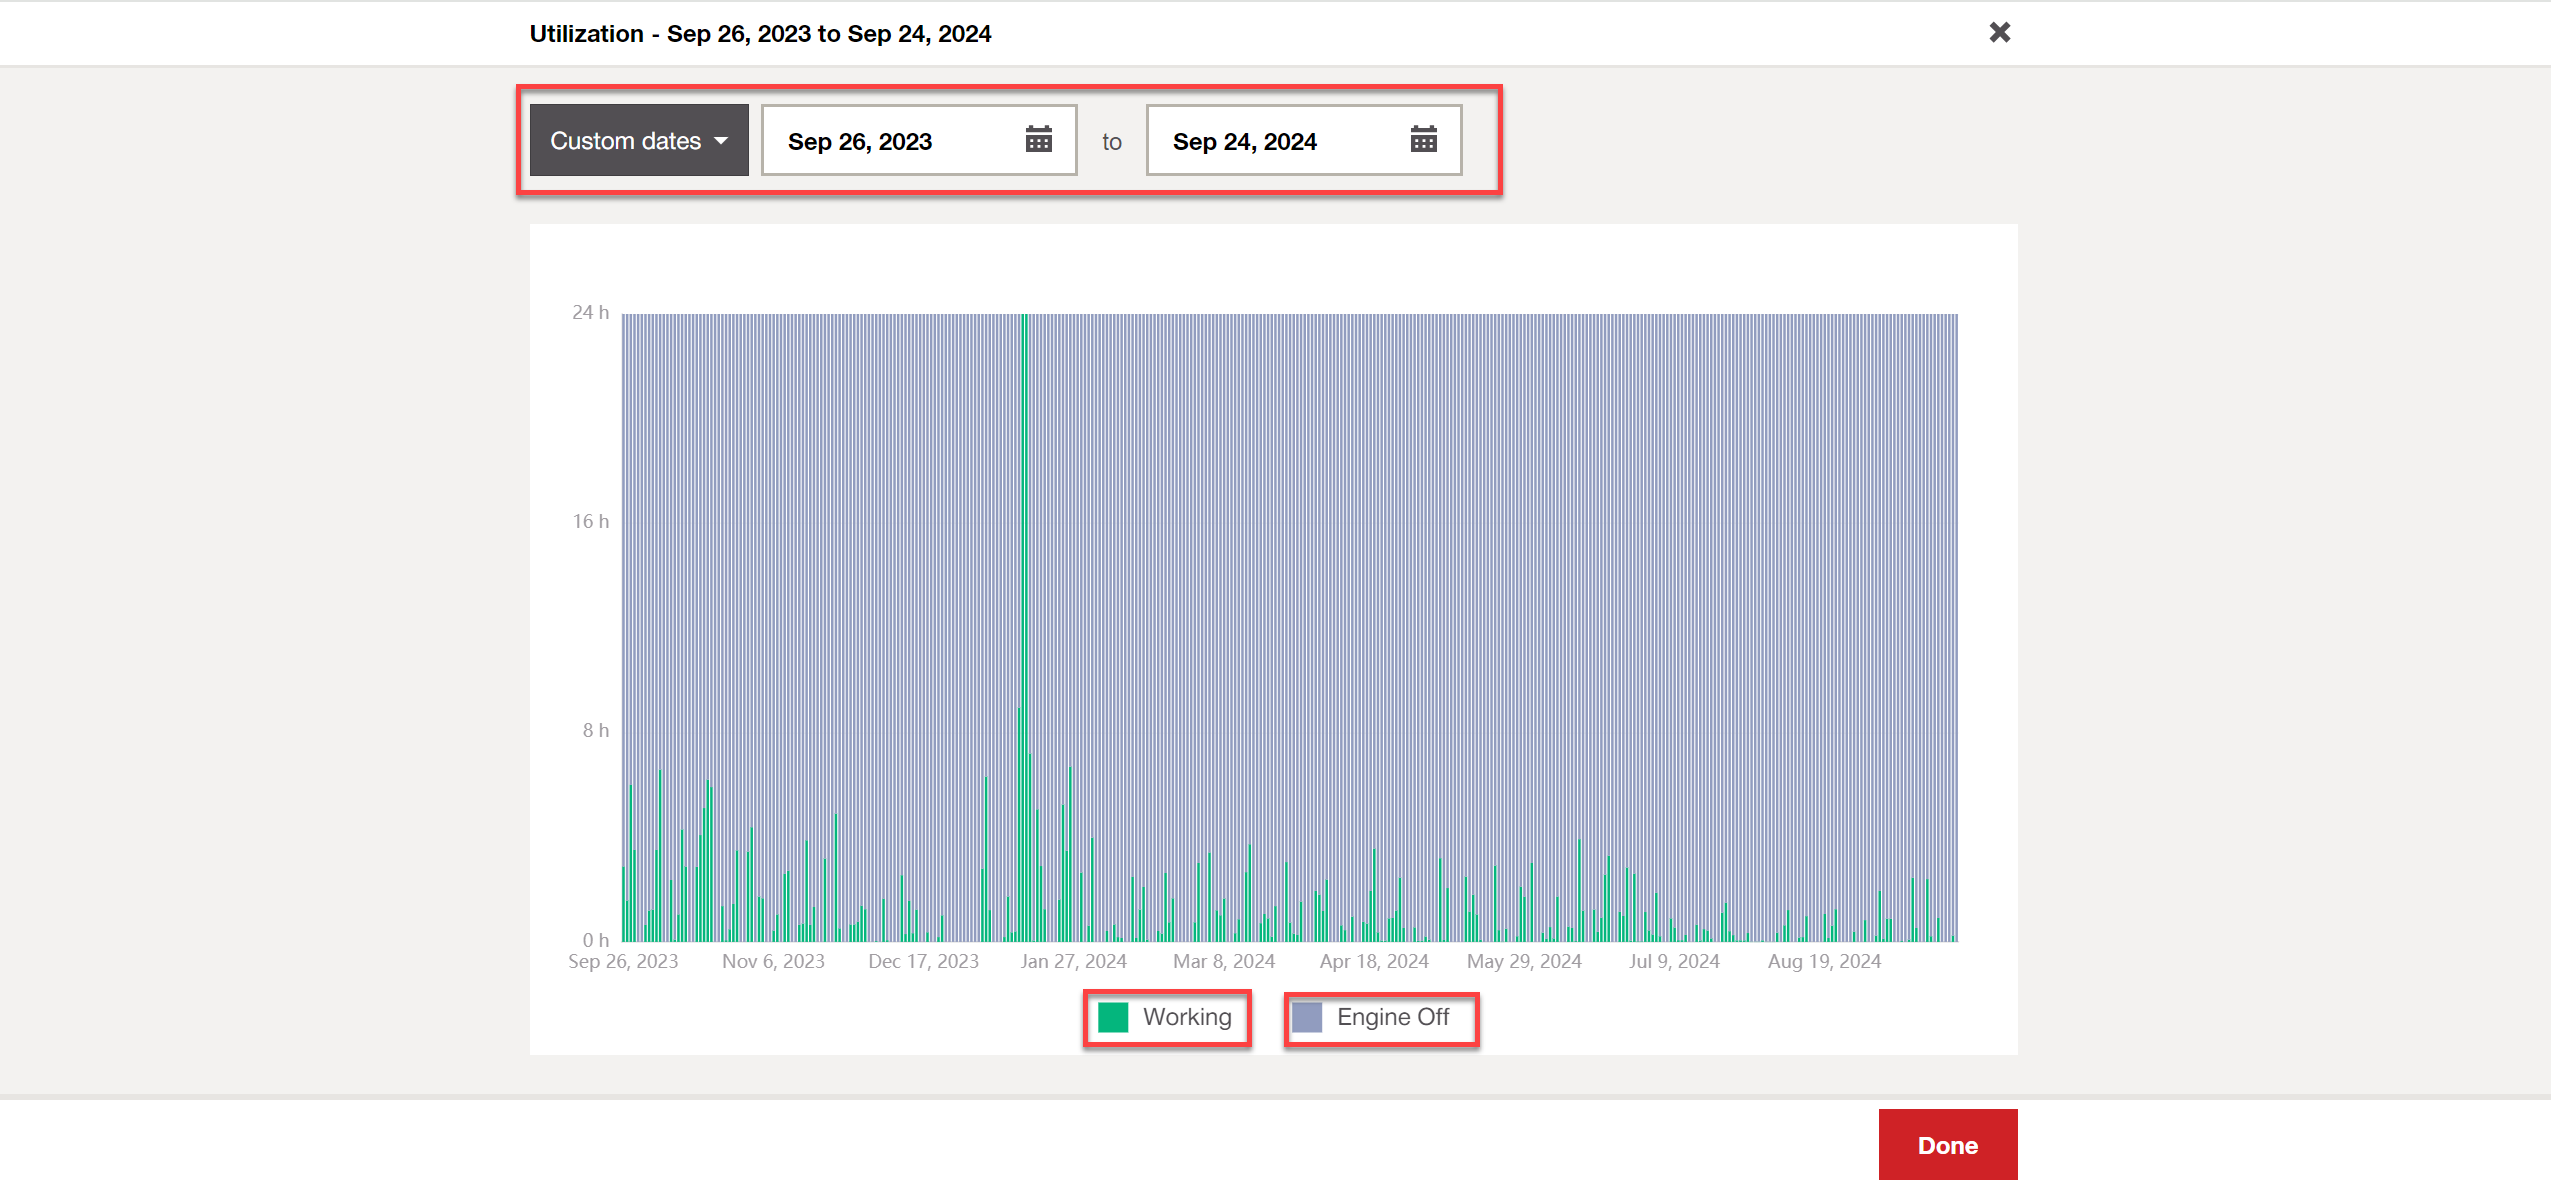This screenshot has width=2551, height=1181.
Task: Close the Utilization dialog with the X
Action: click(2000, 33)
